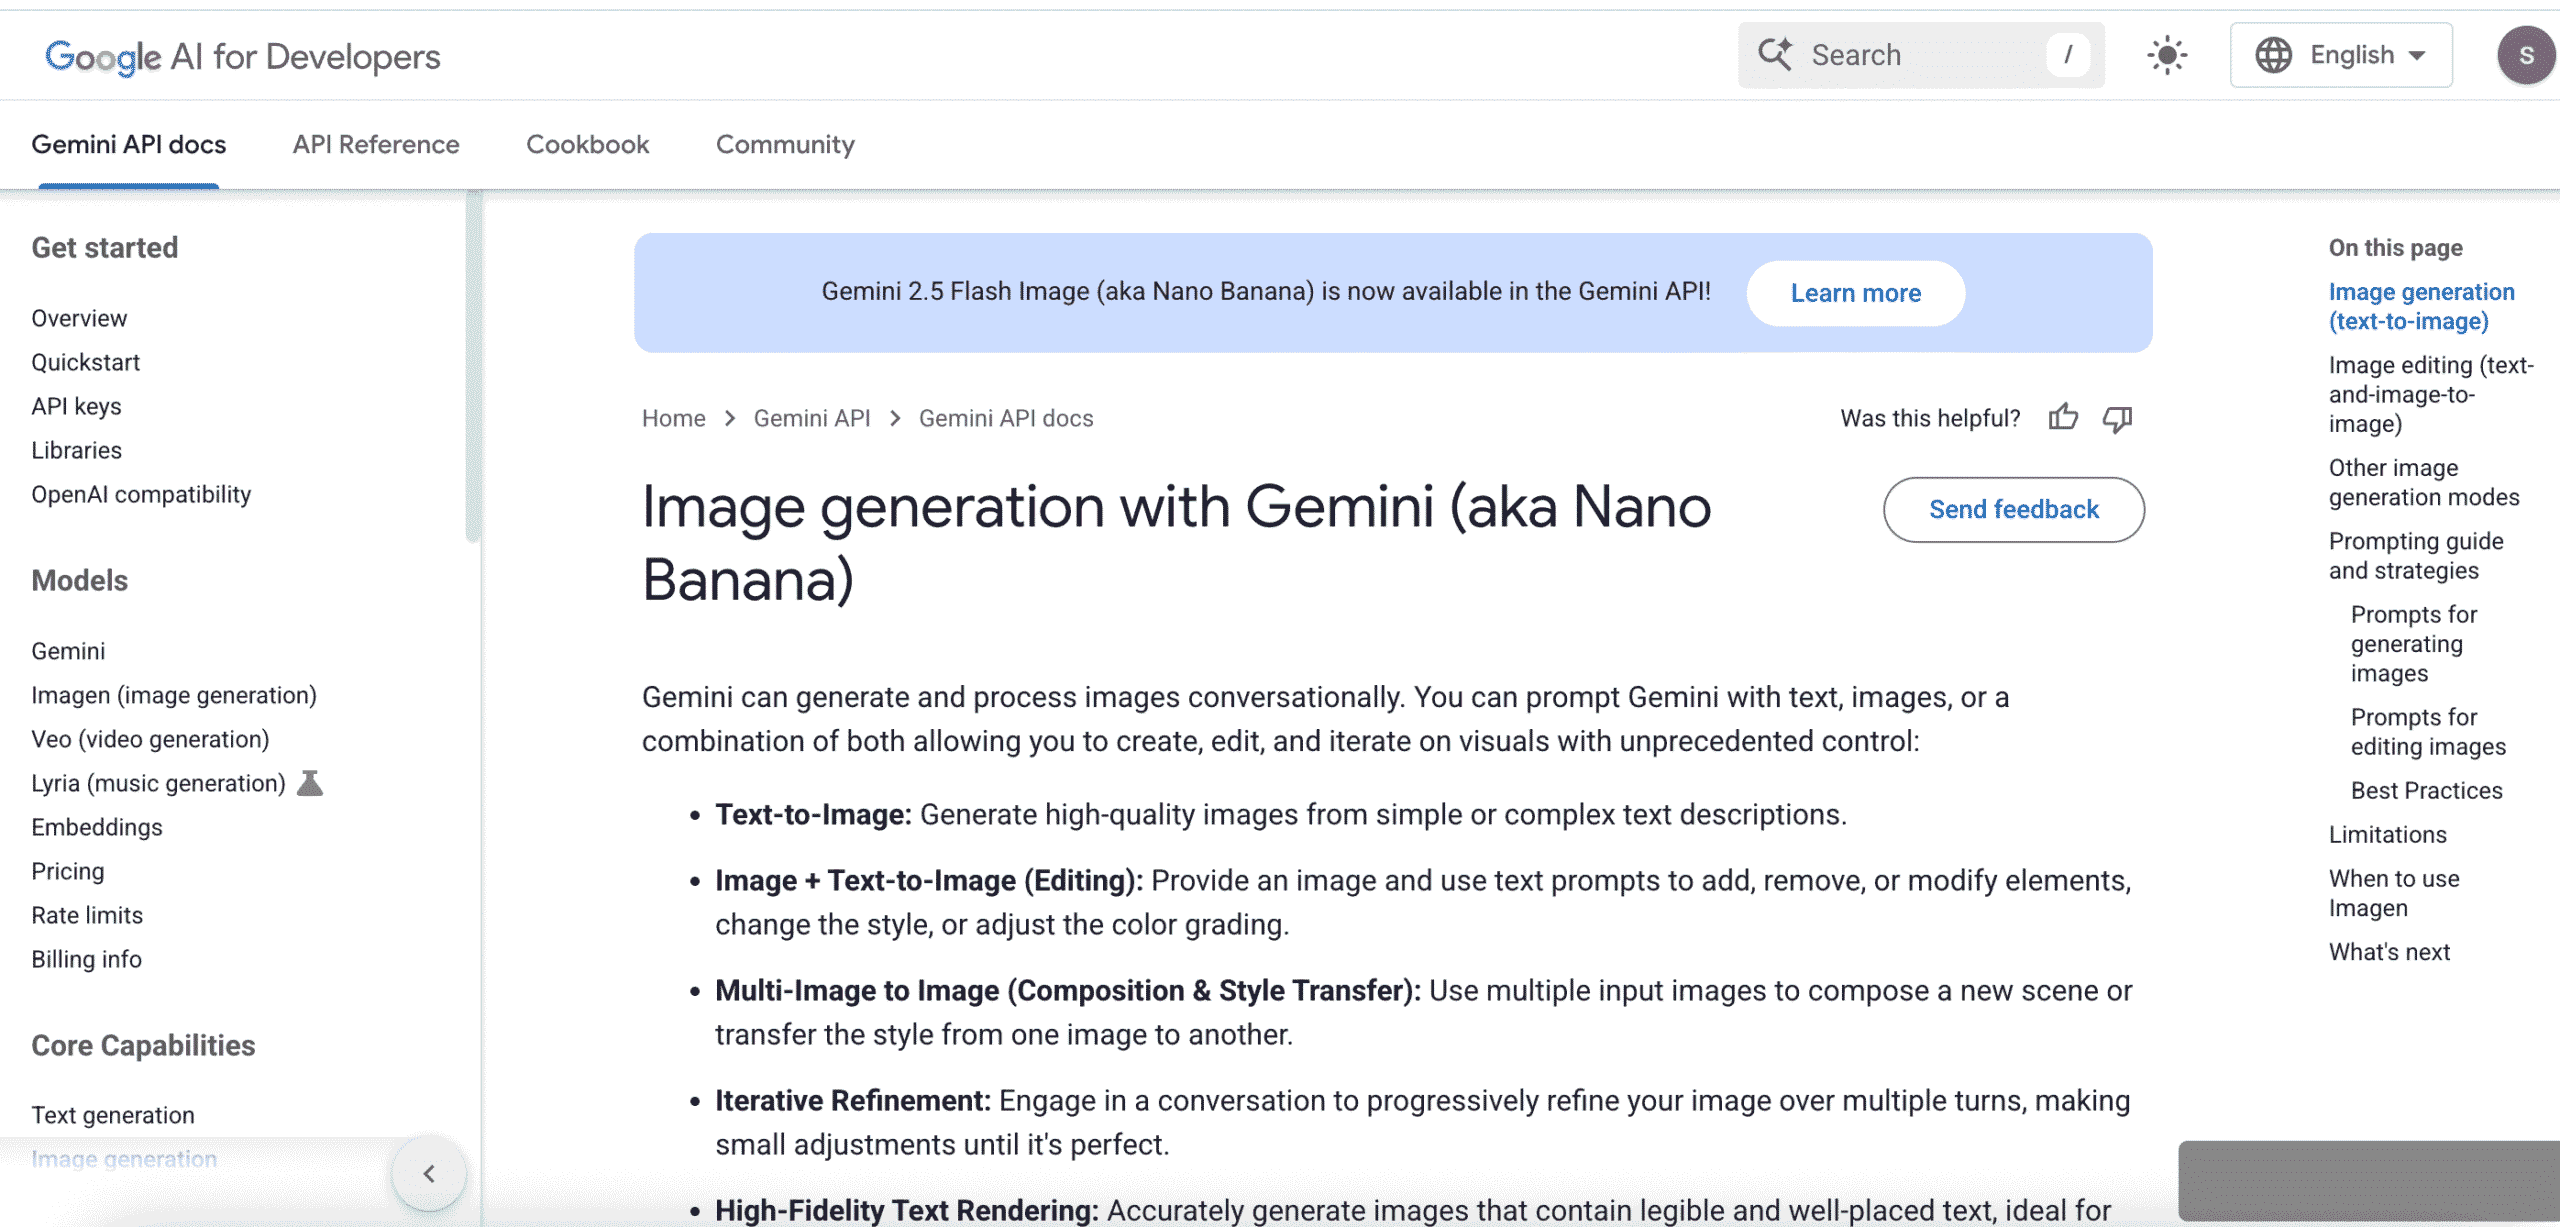
Task: Open Overview in the sidebar
Action: coord(79,318)
